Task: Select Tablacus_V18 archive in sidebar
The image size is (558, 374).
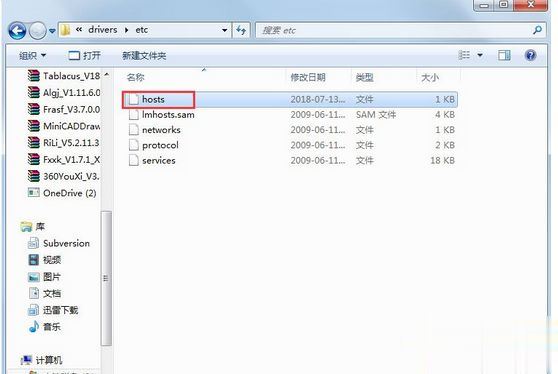Action: click(x=64, y=76)
